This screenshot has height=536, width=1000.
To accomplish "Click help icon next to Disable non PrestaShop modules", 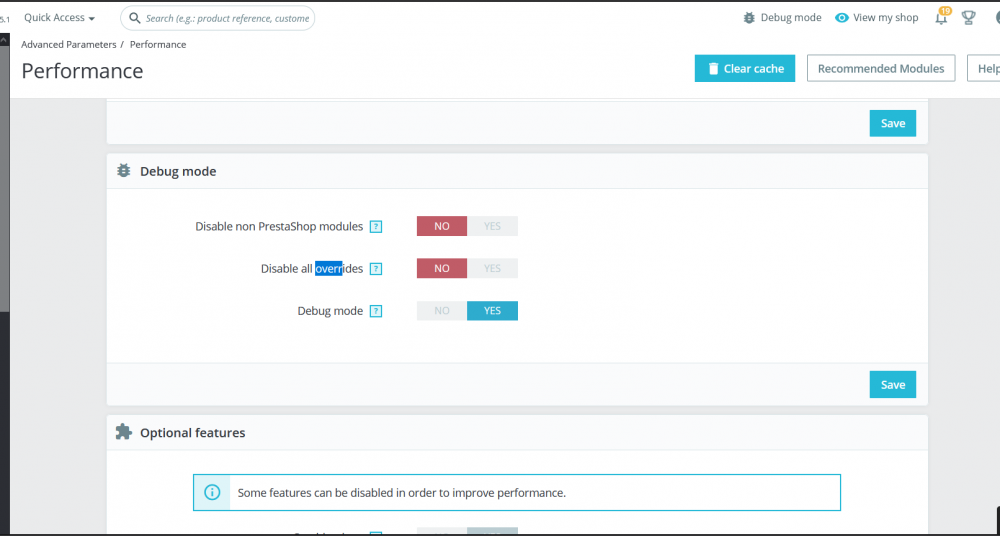I will coord(376,227).
